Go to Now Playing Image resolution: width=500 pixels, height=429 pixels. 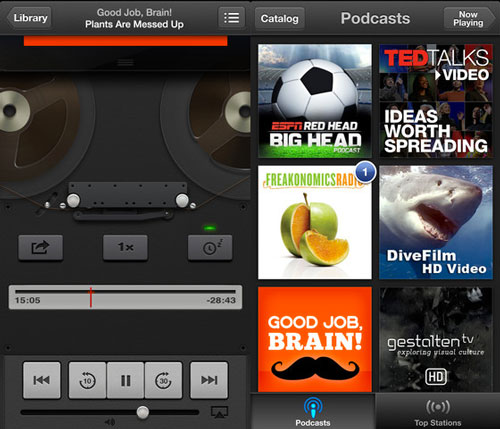click(469, 19)
